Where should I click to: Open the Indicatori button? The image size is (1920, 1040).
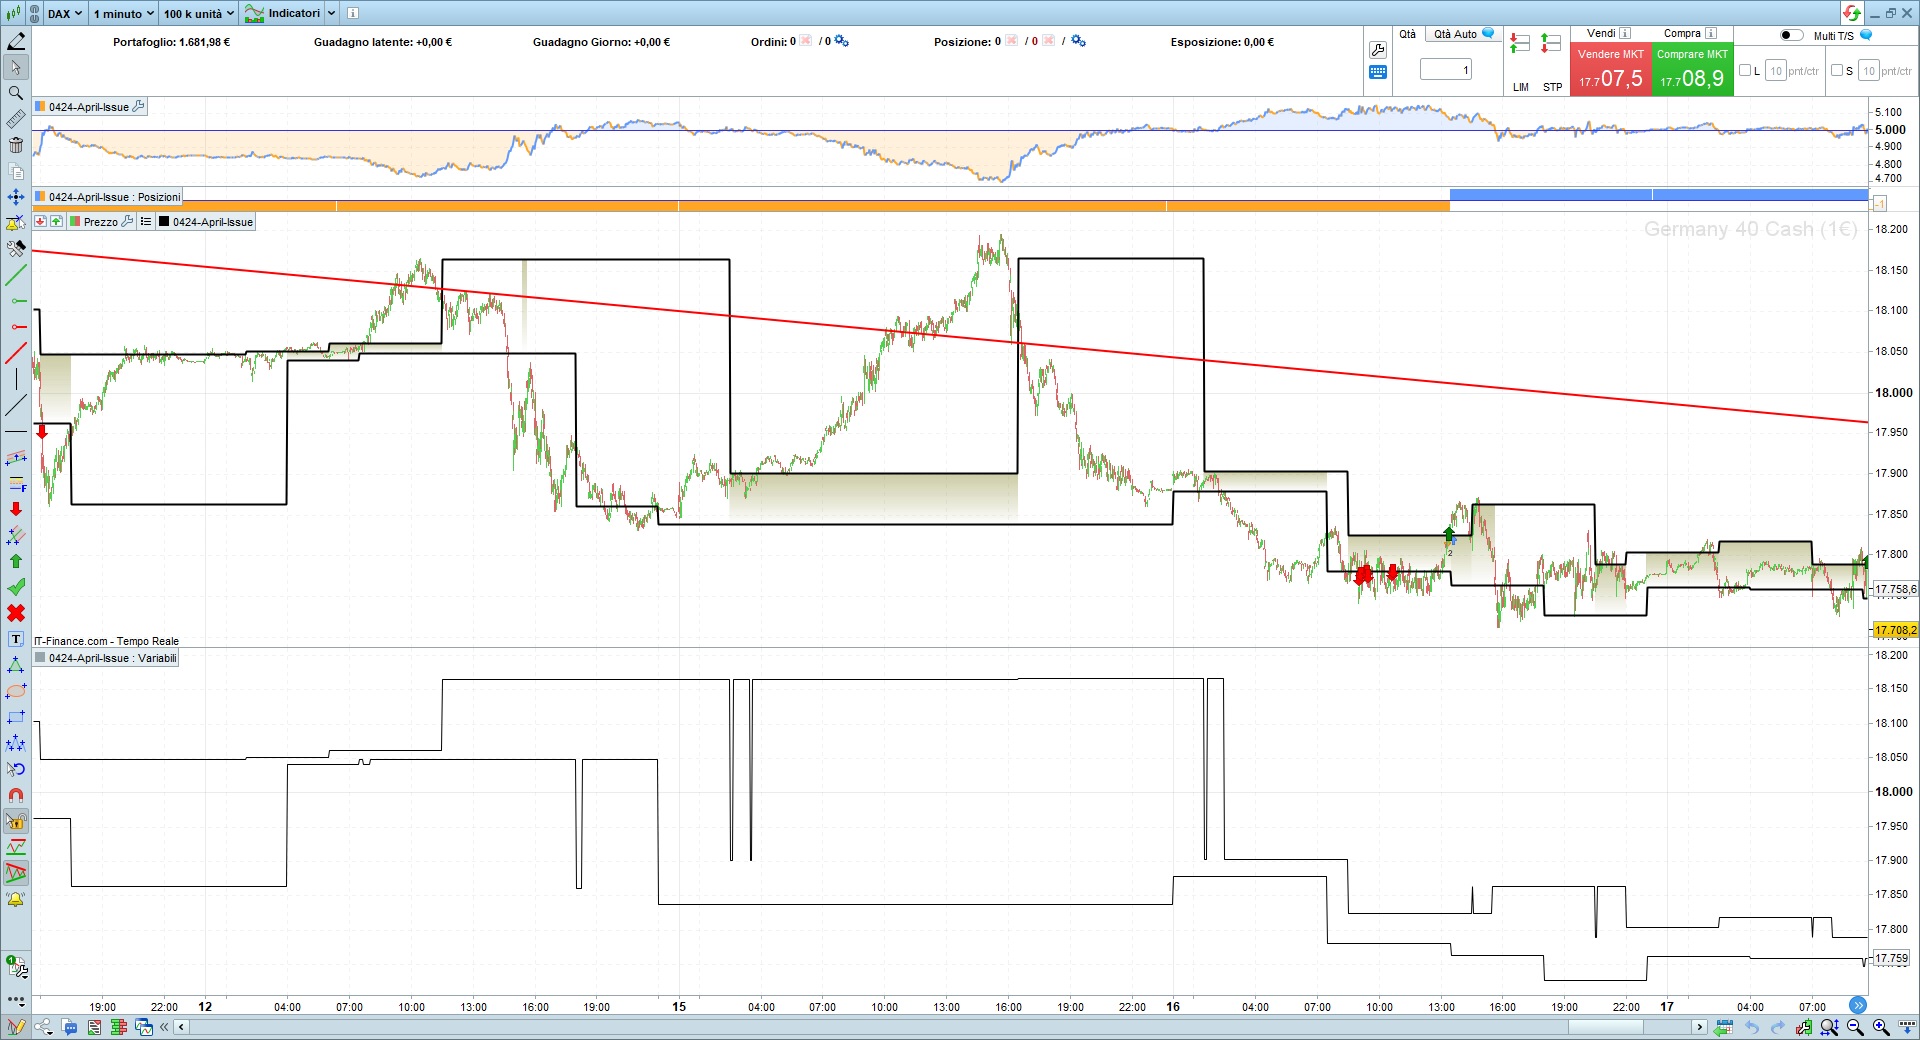(x=283, y=13)
